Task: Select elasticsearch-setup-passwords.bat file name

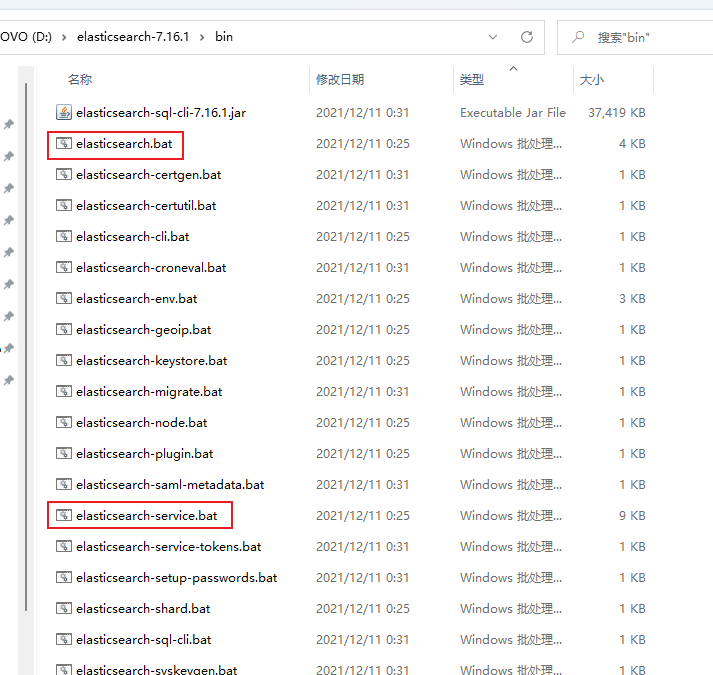Action: pos(176,578)
